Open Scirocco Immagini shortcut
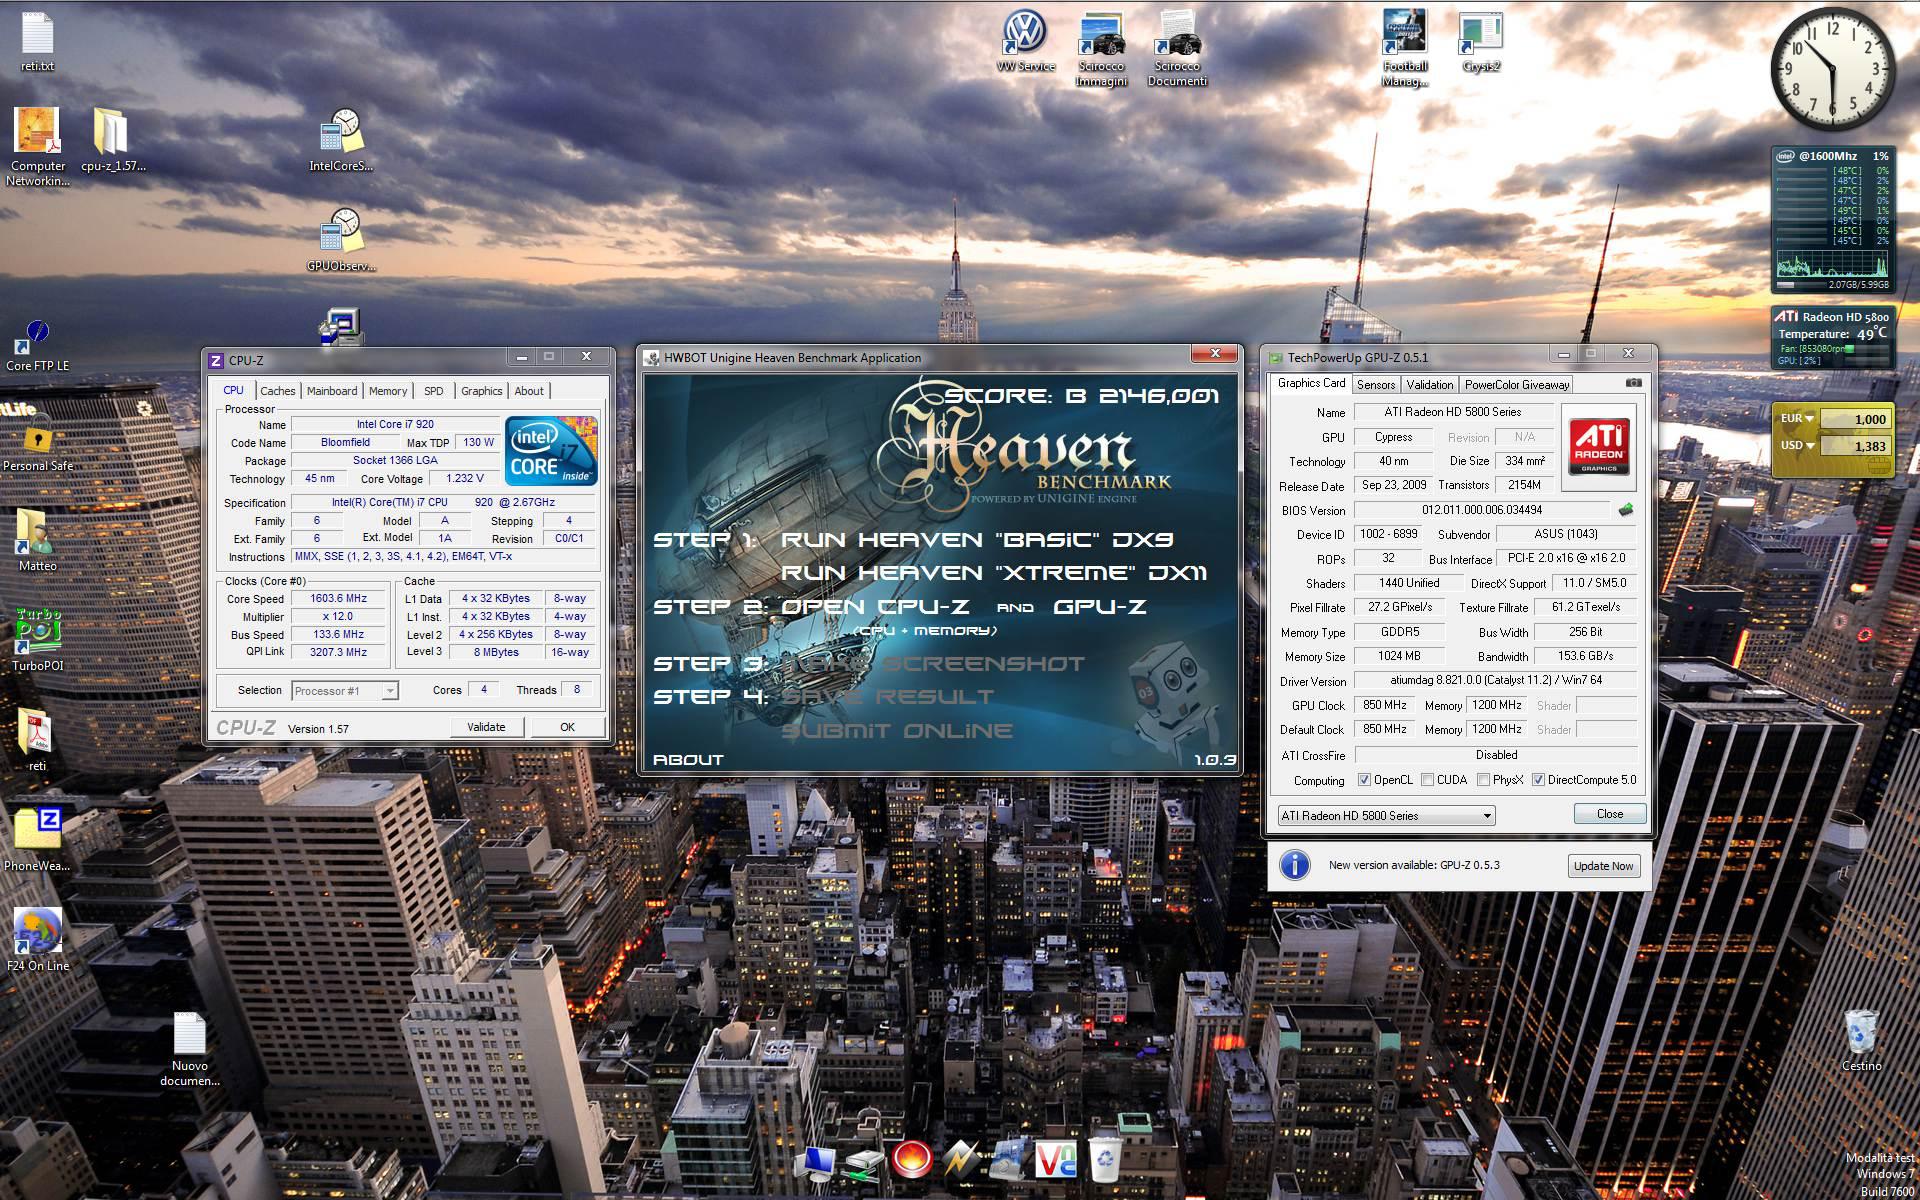This screenshot has width=1920, height=1200. point(1101,48)
